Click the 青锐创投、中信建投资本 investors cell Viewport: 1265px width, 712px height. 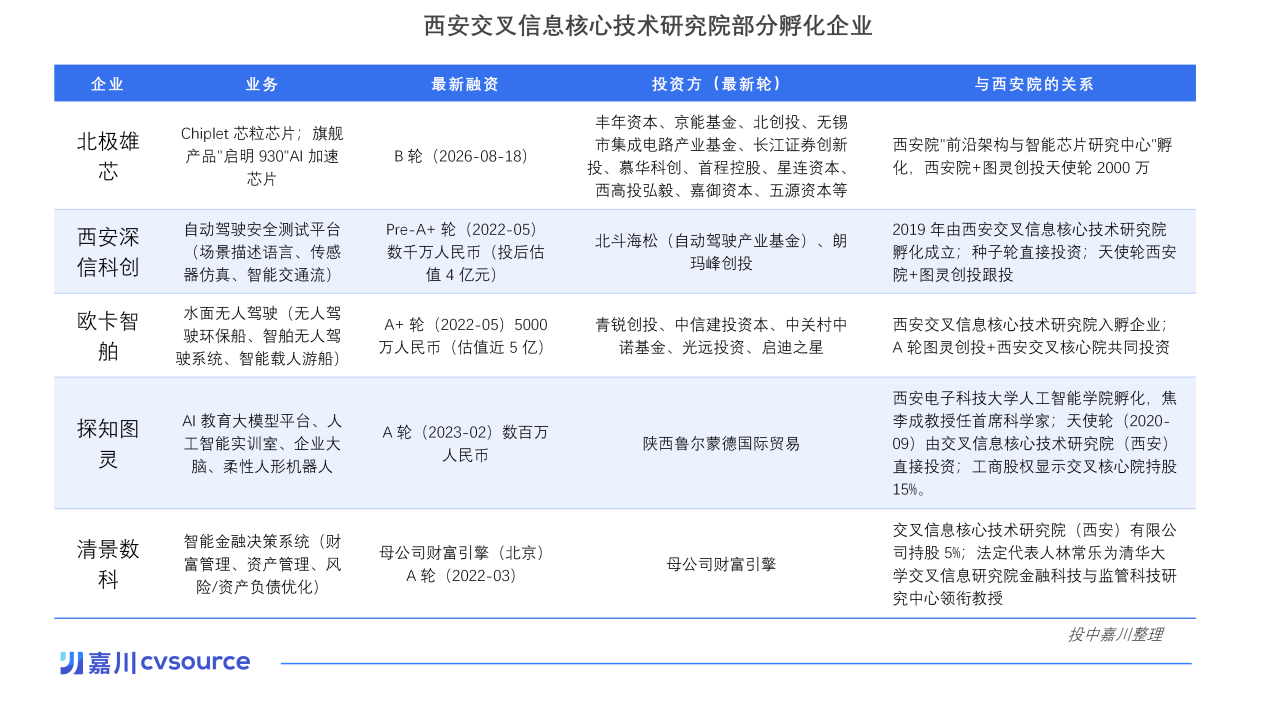(721, 336)
